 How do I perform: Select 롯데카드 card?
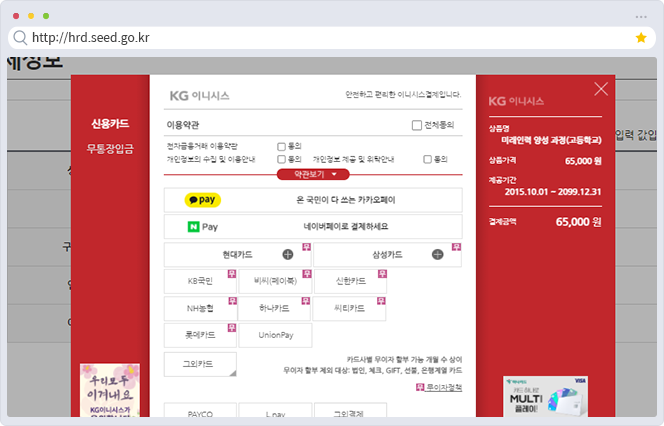pyautogui.click(x=200, y=335)
